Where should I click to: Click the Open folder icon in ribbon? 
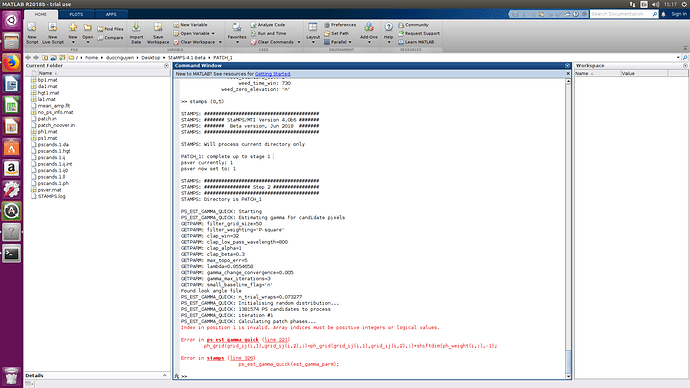[x=88, y=28]
